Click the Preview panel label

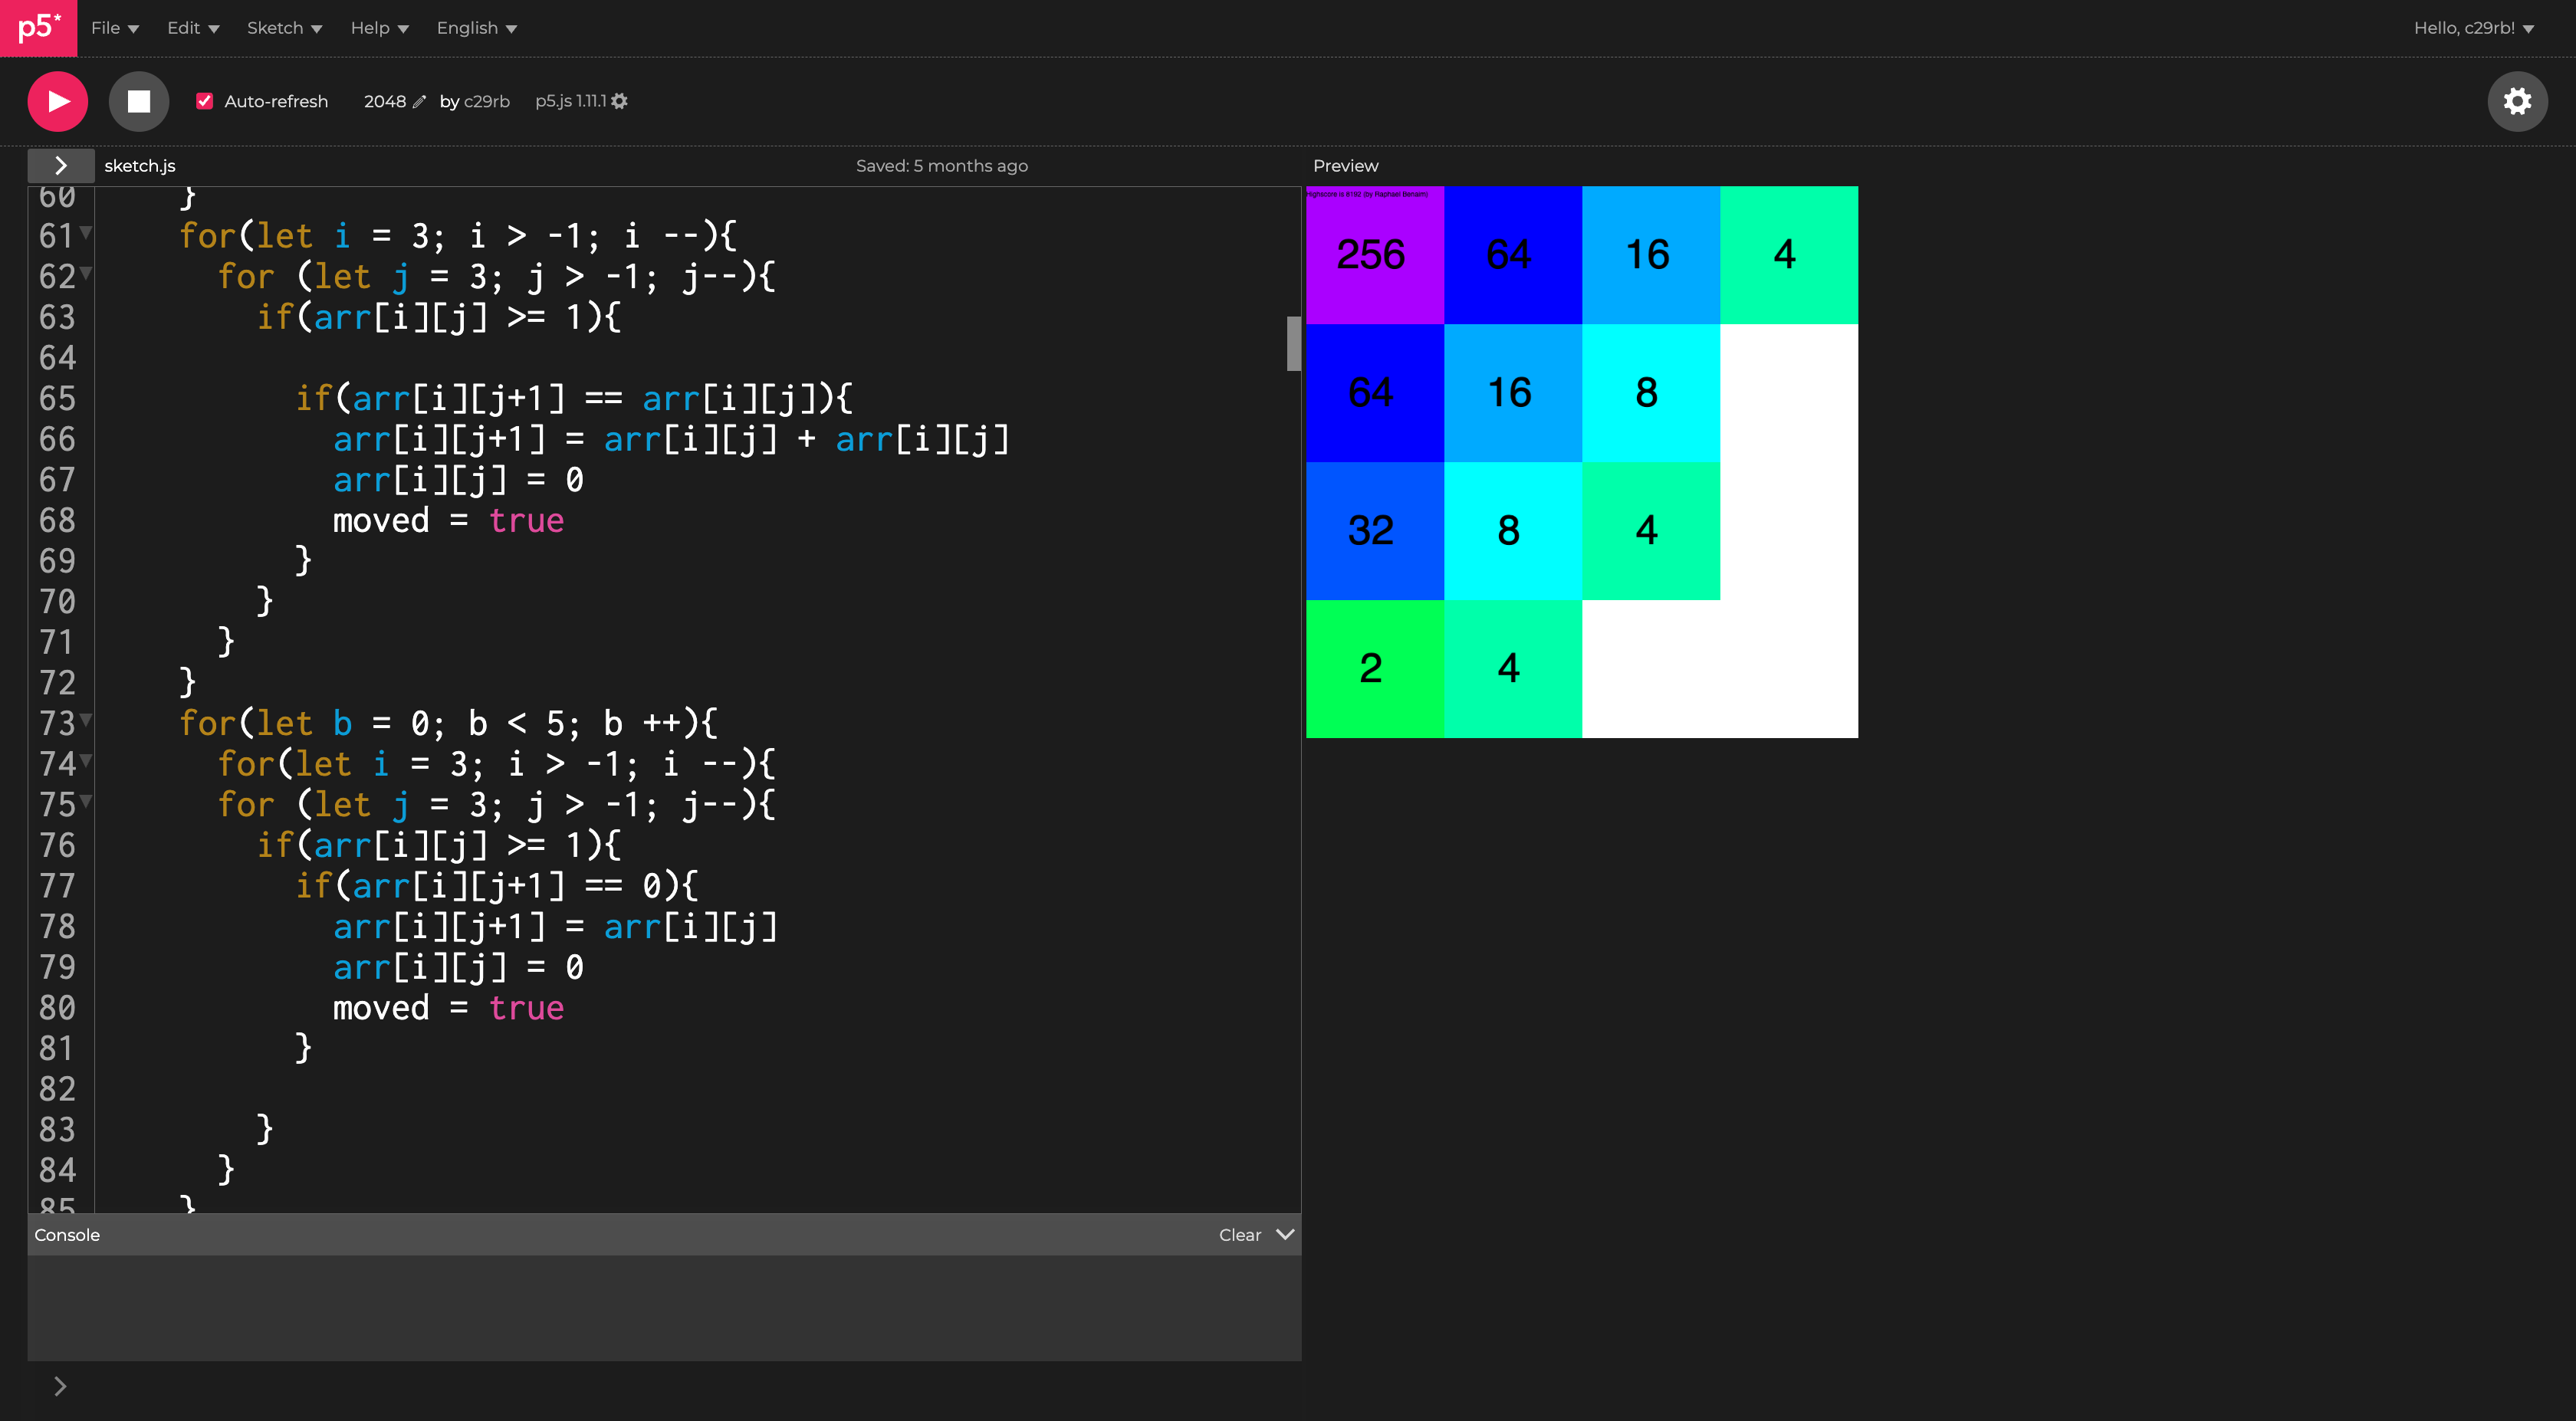point(1345,166)
